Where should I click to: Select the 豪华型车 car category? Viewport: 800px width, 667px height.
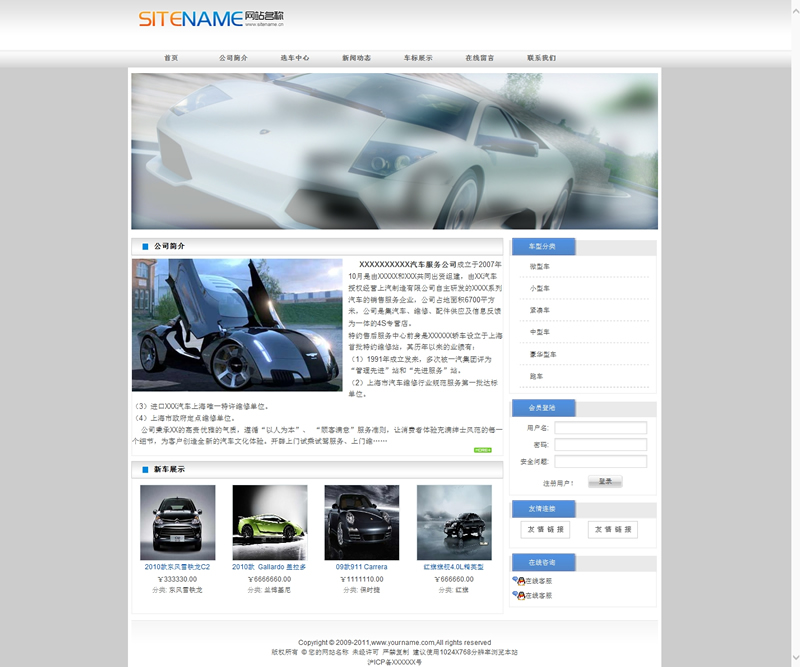543,355
